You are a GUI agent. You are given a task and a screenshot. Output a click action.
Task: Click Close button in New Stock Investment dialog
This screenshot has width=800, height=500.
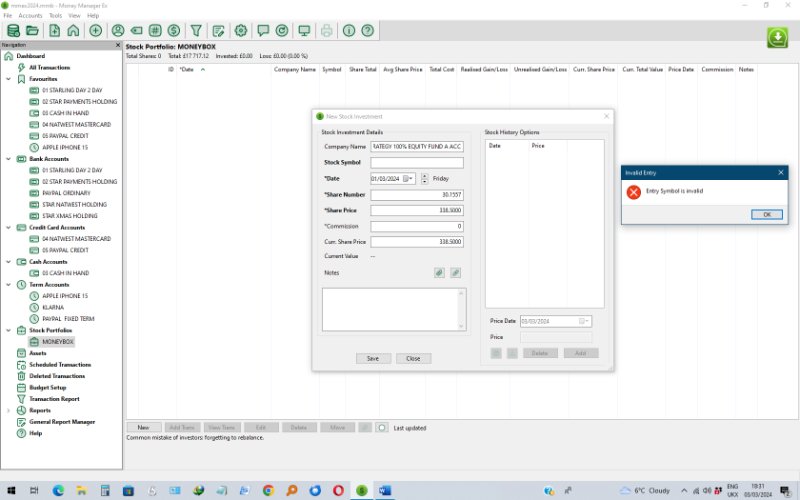click(413, 358)
